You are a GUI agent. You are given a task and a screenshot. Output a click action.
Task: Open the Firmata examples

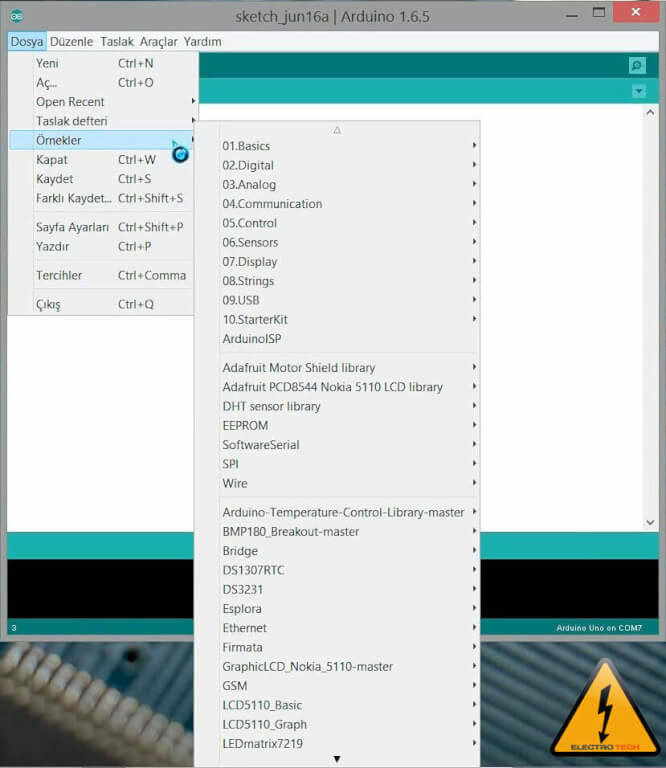point(337,647)
